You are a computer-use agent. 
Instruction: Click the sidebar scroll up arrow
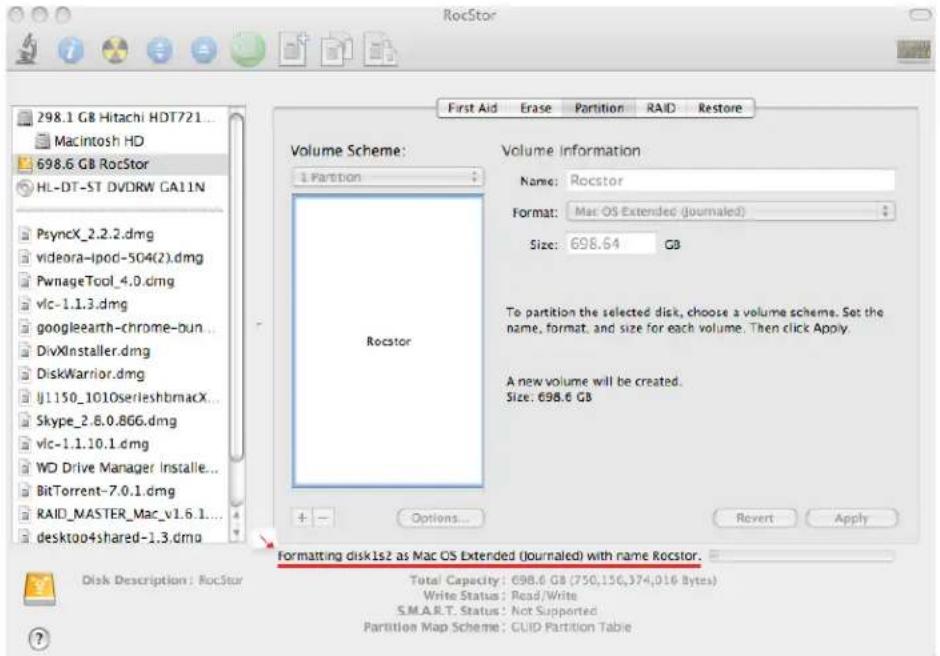tap(237, 515)
